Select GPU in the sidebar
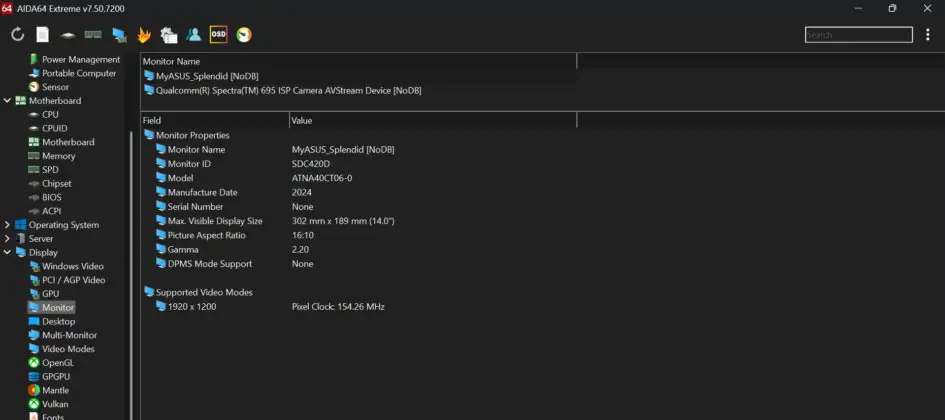 (51, 294)
